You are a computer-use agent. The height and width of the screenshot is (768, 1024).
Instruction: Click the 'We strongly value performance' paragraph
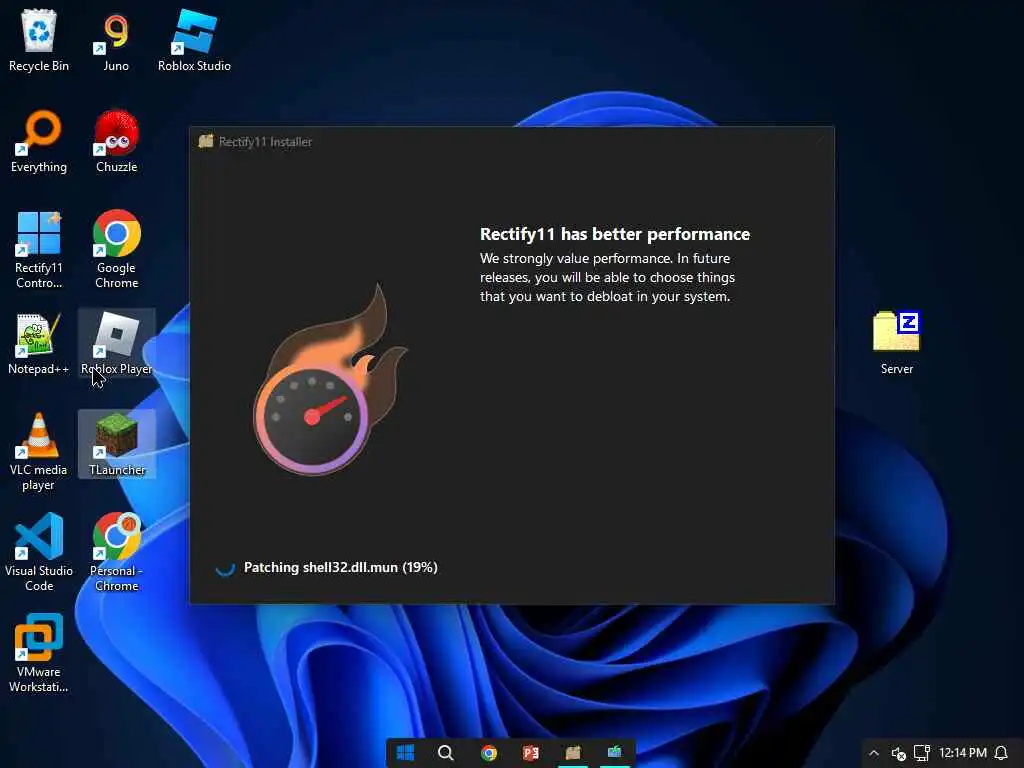tap(607, 278)
